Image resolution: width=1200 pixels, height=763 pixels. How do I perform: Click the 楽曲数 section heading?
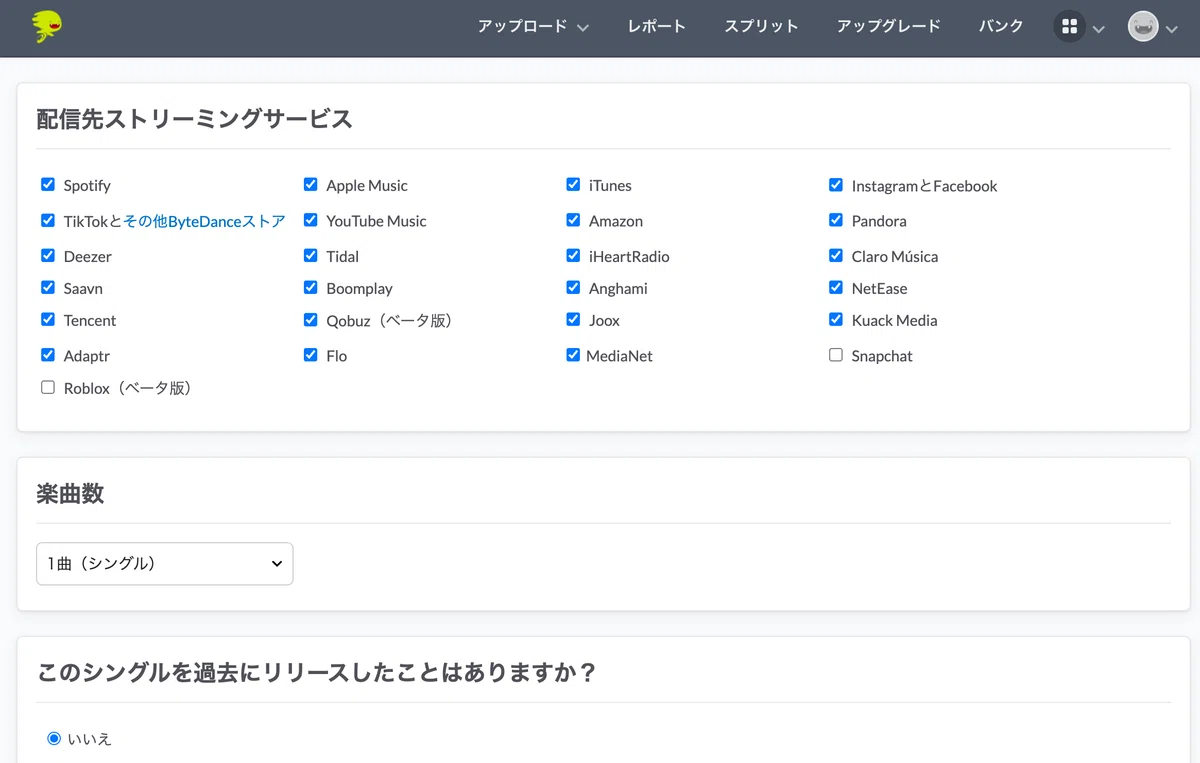tap(70, 494)
